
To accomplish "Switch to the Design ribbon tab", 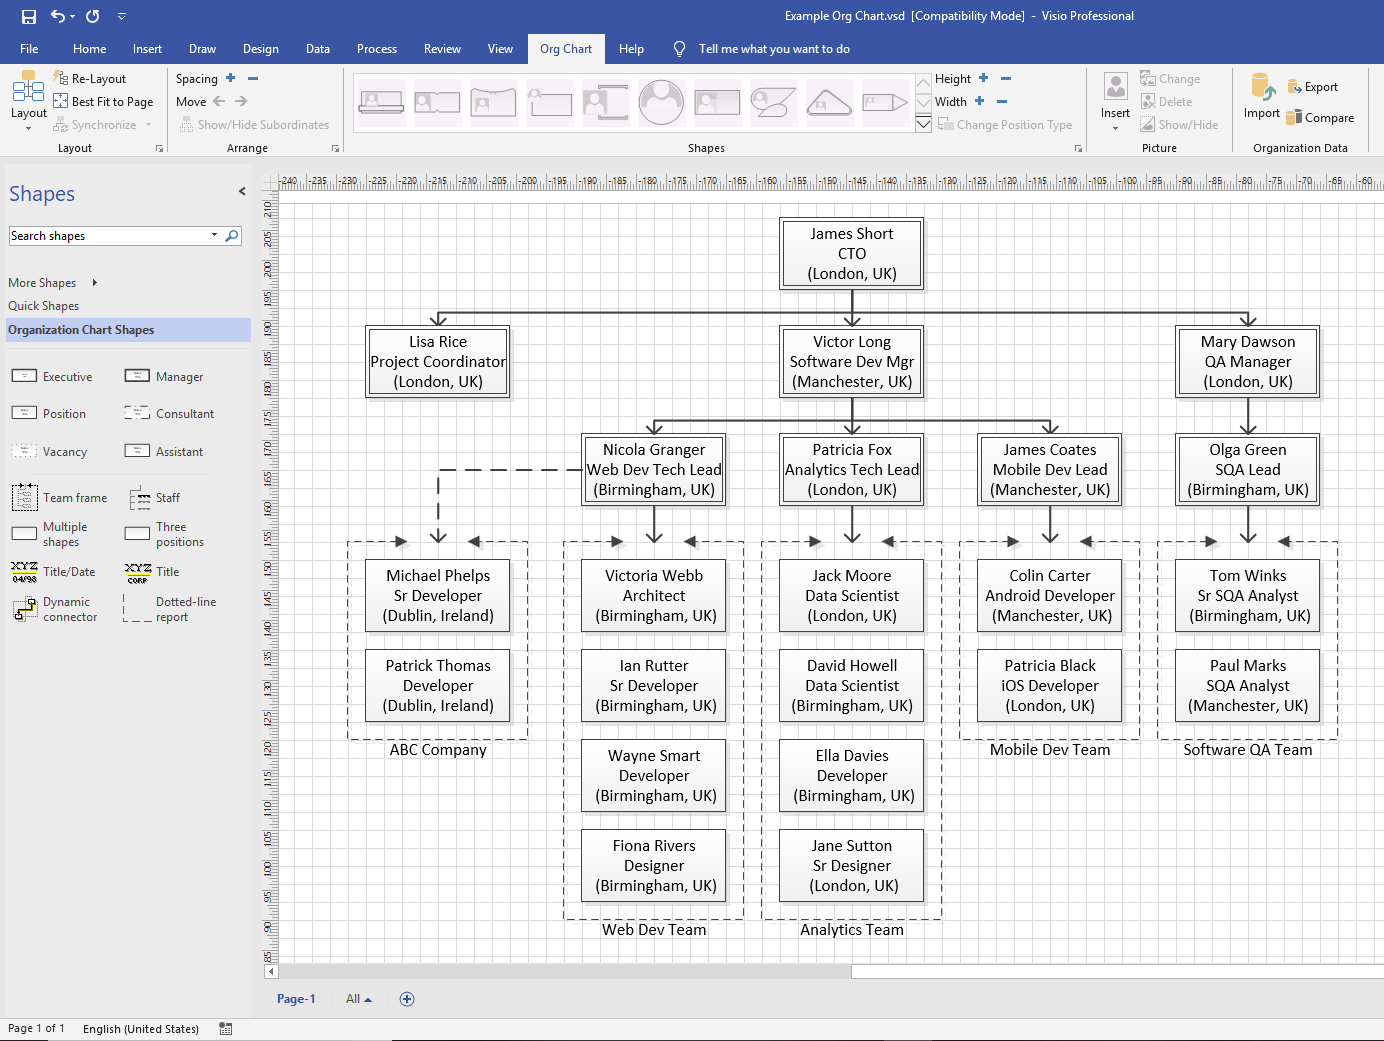I will click(260, 48).
